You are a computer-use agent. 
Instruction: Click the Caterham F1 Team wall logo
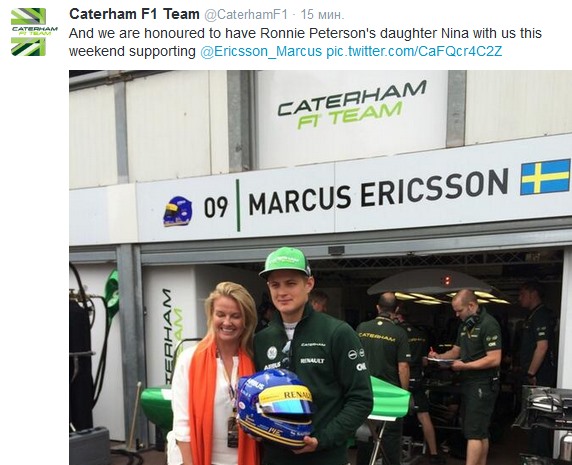(x=352, y=105)
